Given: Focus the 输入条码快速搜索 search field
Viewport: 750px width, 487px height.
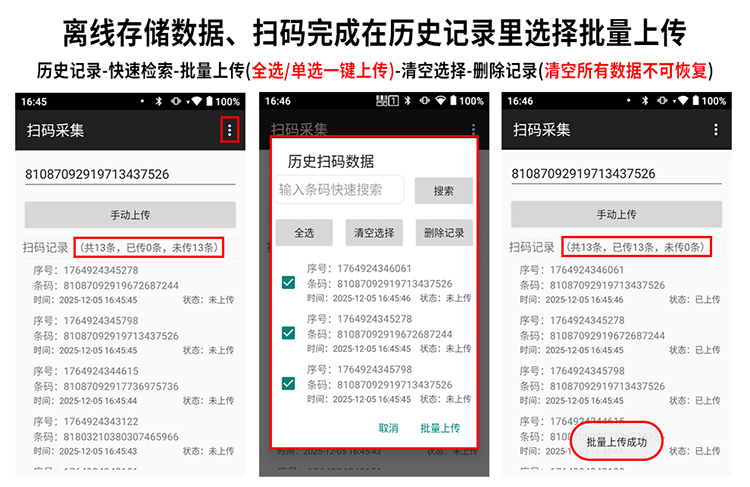Looking at the screenshot, I should coord(339,190).
